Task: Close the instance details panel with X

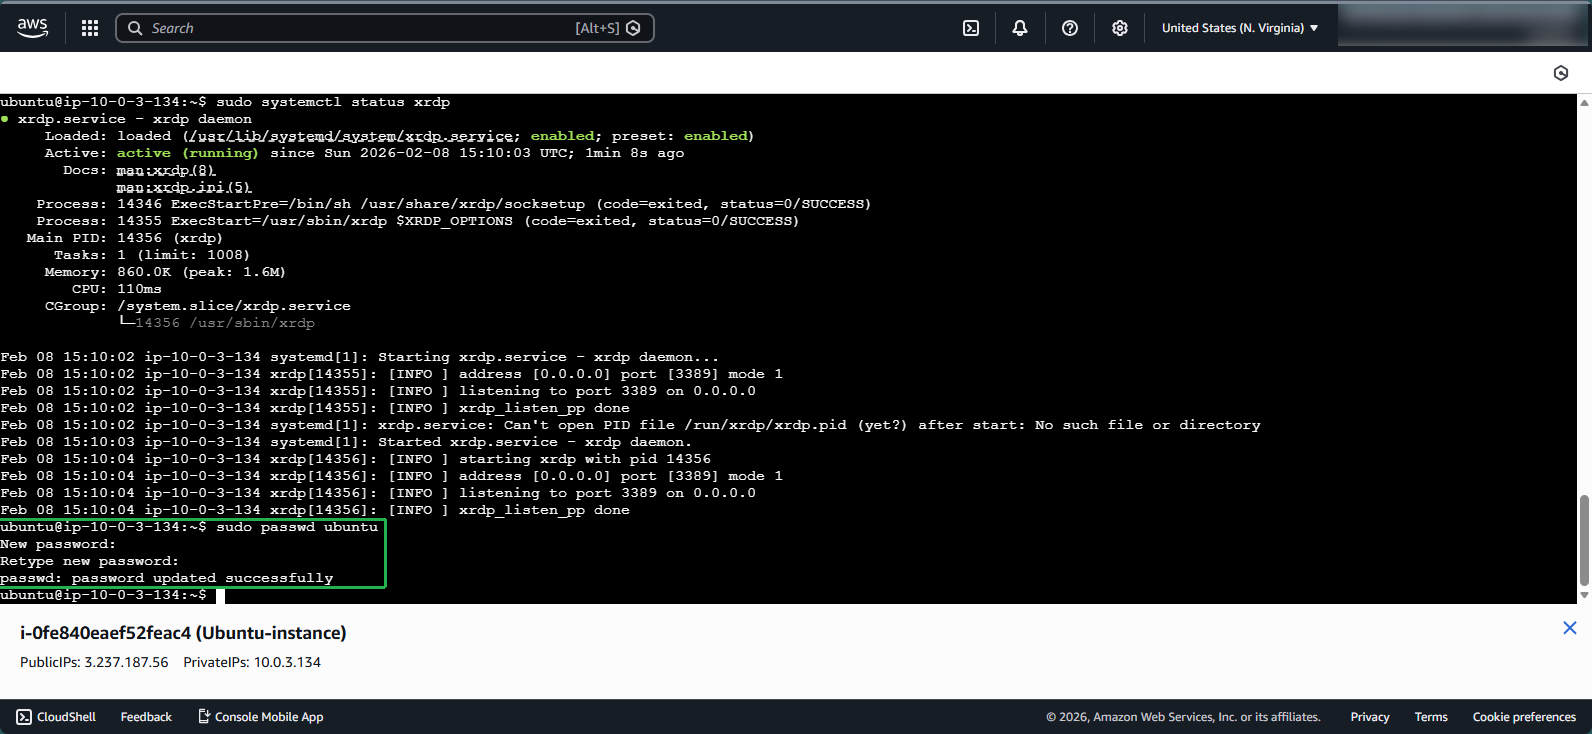Action: coord(1569,628)
